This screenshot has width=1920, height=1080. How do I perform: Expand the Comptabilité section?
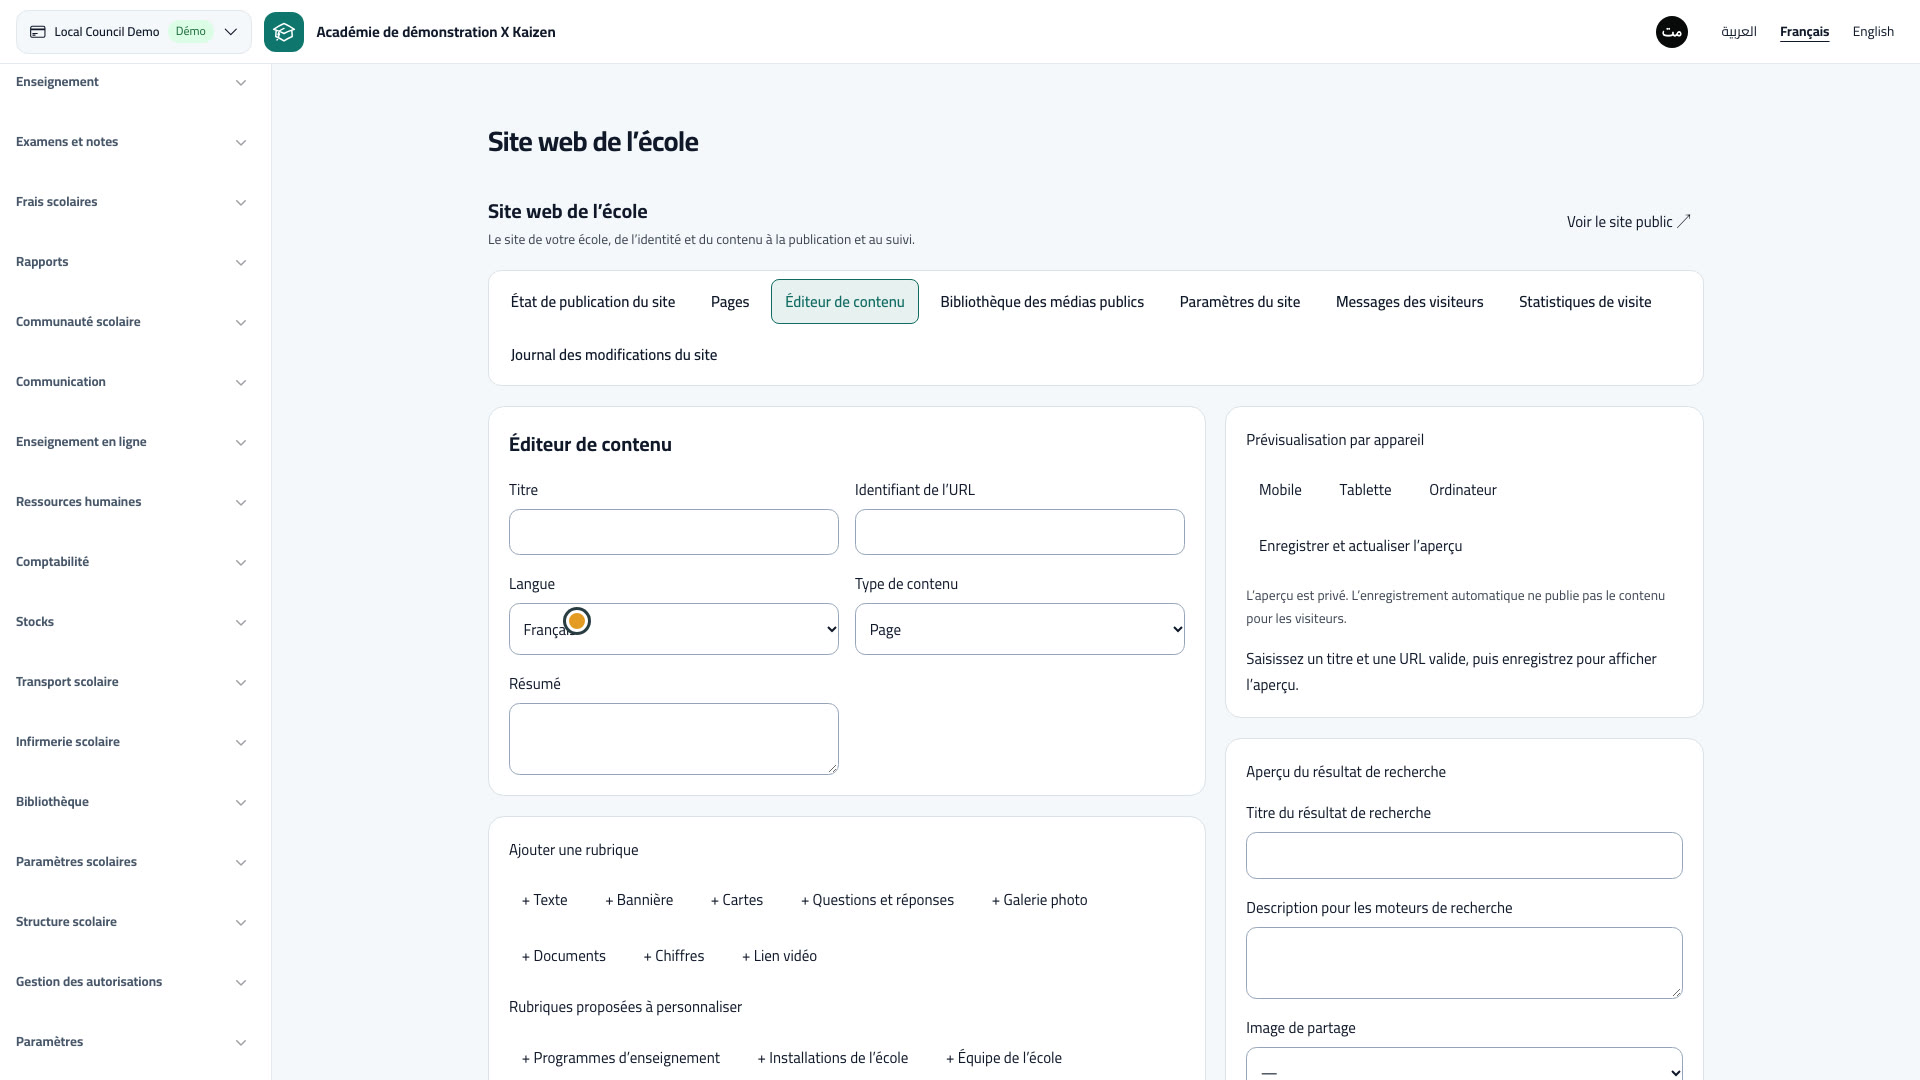point(131,562)
